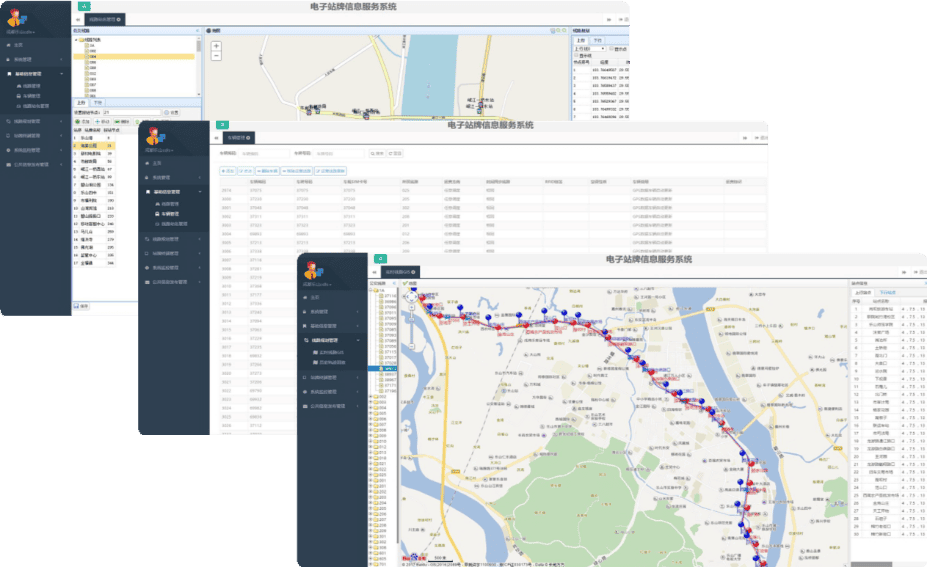Toggle the 地图 checkmark in front window
Viewport: 927px width, 567px height.
click(x=406, y=283)
